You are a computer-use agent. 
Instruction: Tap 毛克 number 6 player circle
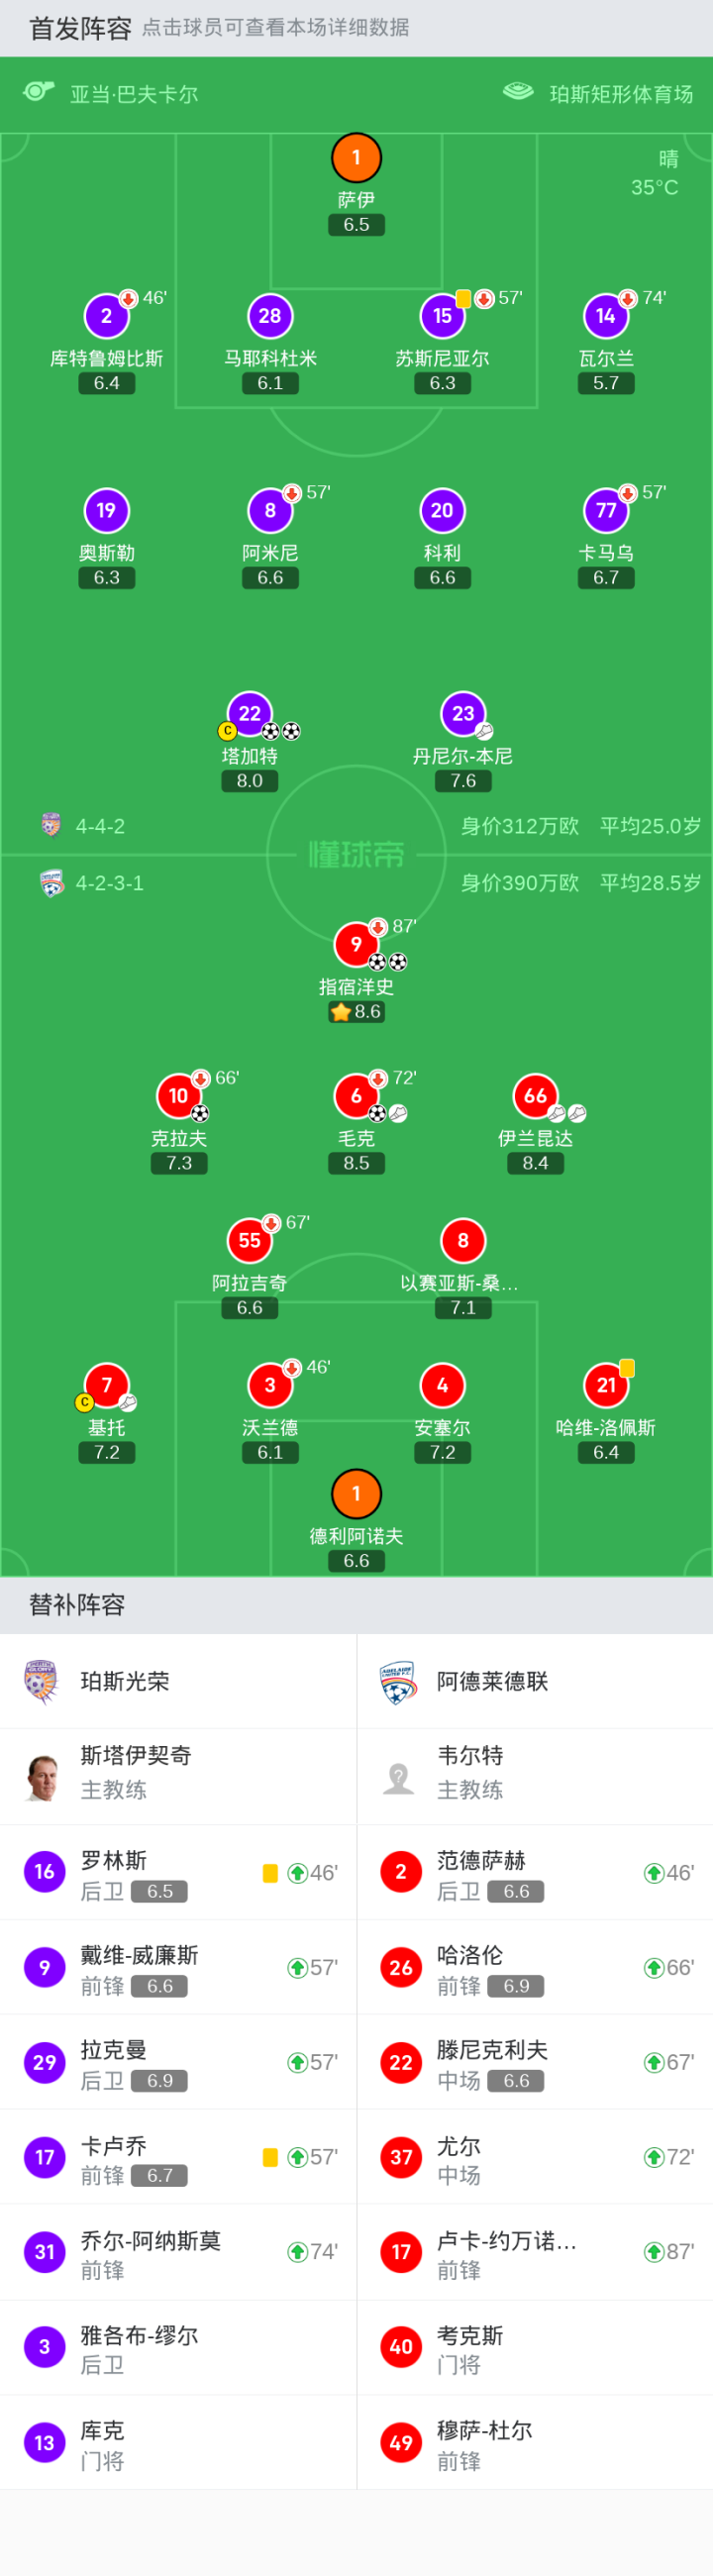pyautogui.click(x=356, y=1096)
